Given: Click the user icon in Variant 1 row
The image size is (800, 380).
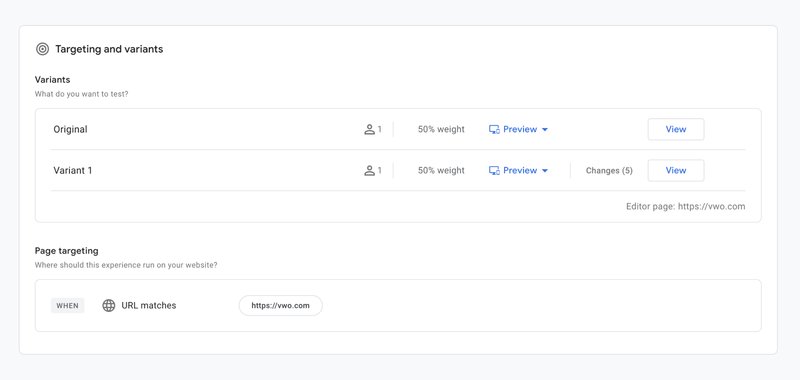Looking at the screenshot, I should (369, 170).
